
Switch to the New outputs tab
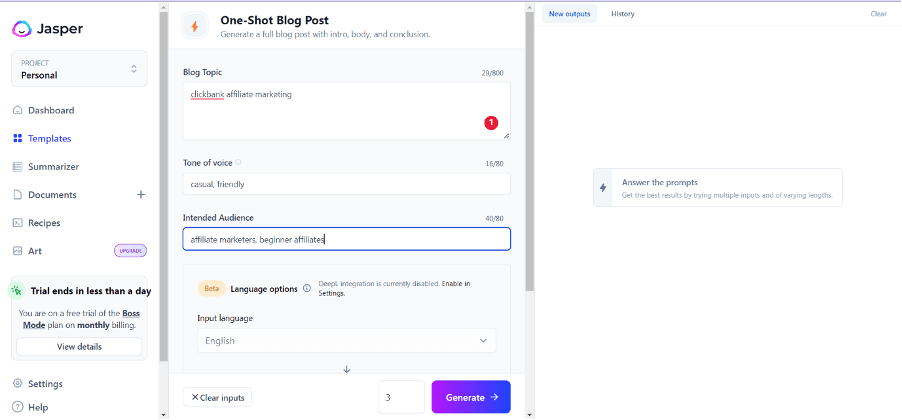[570, 14]
